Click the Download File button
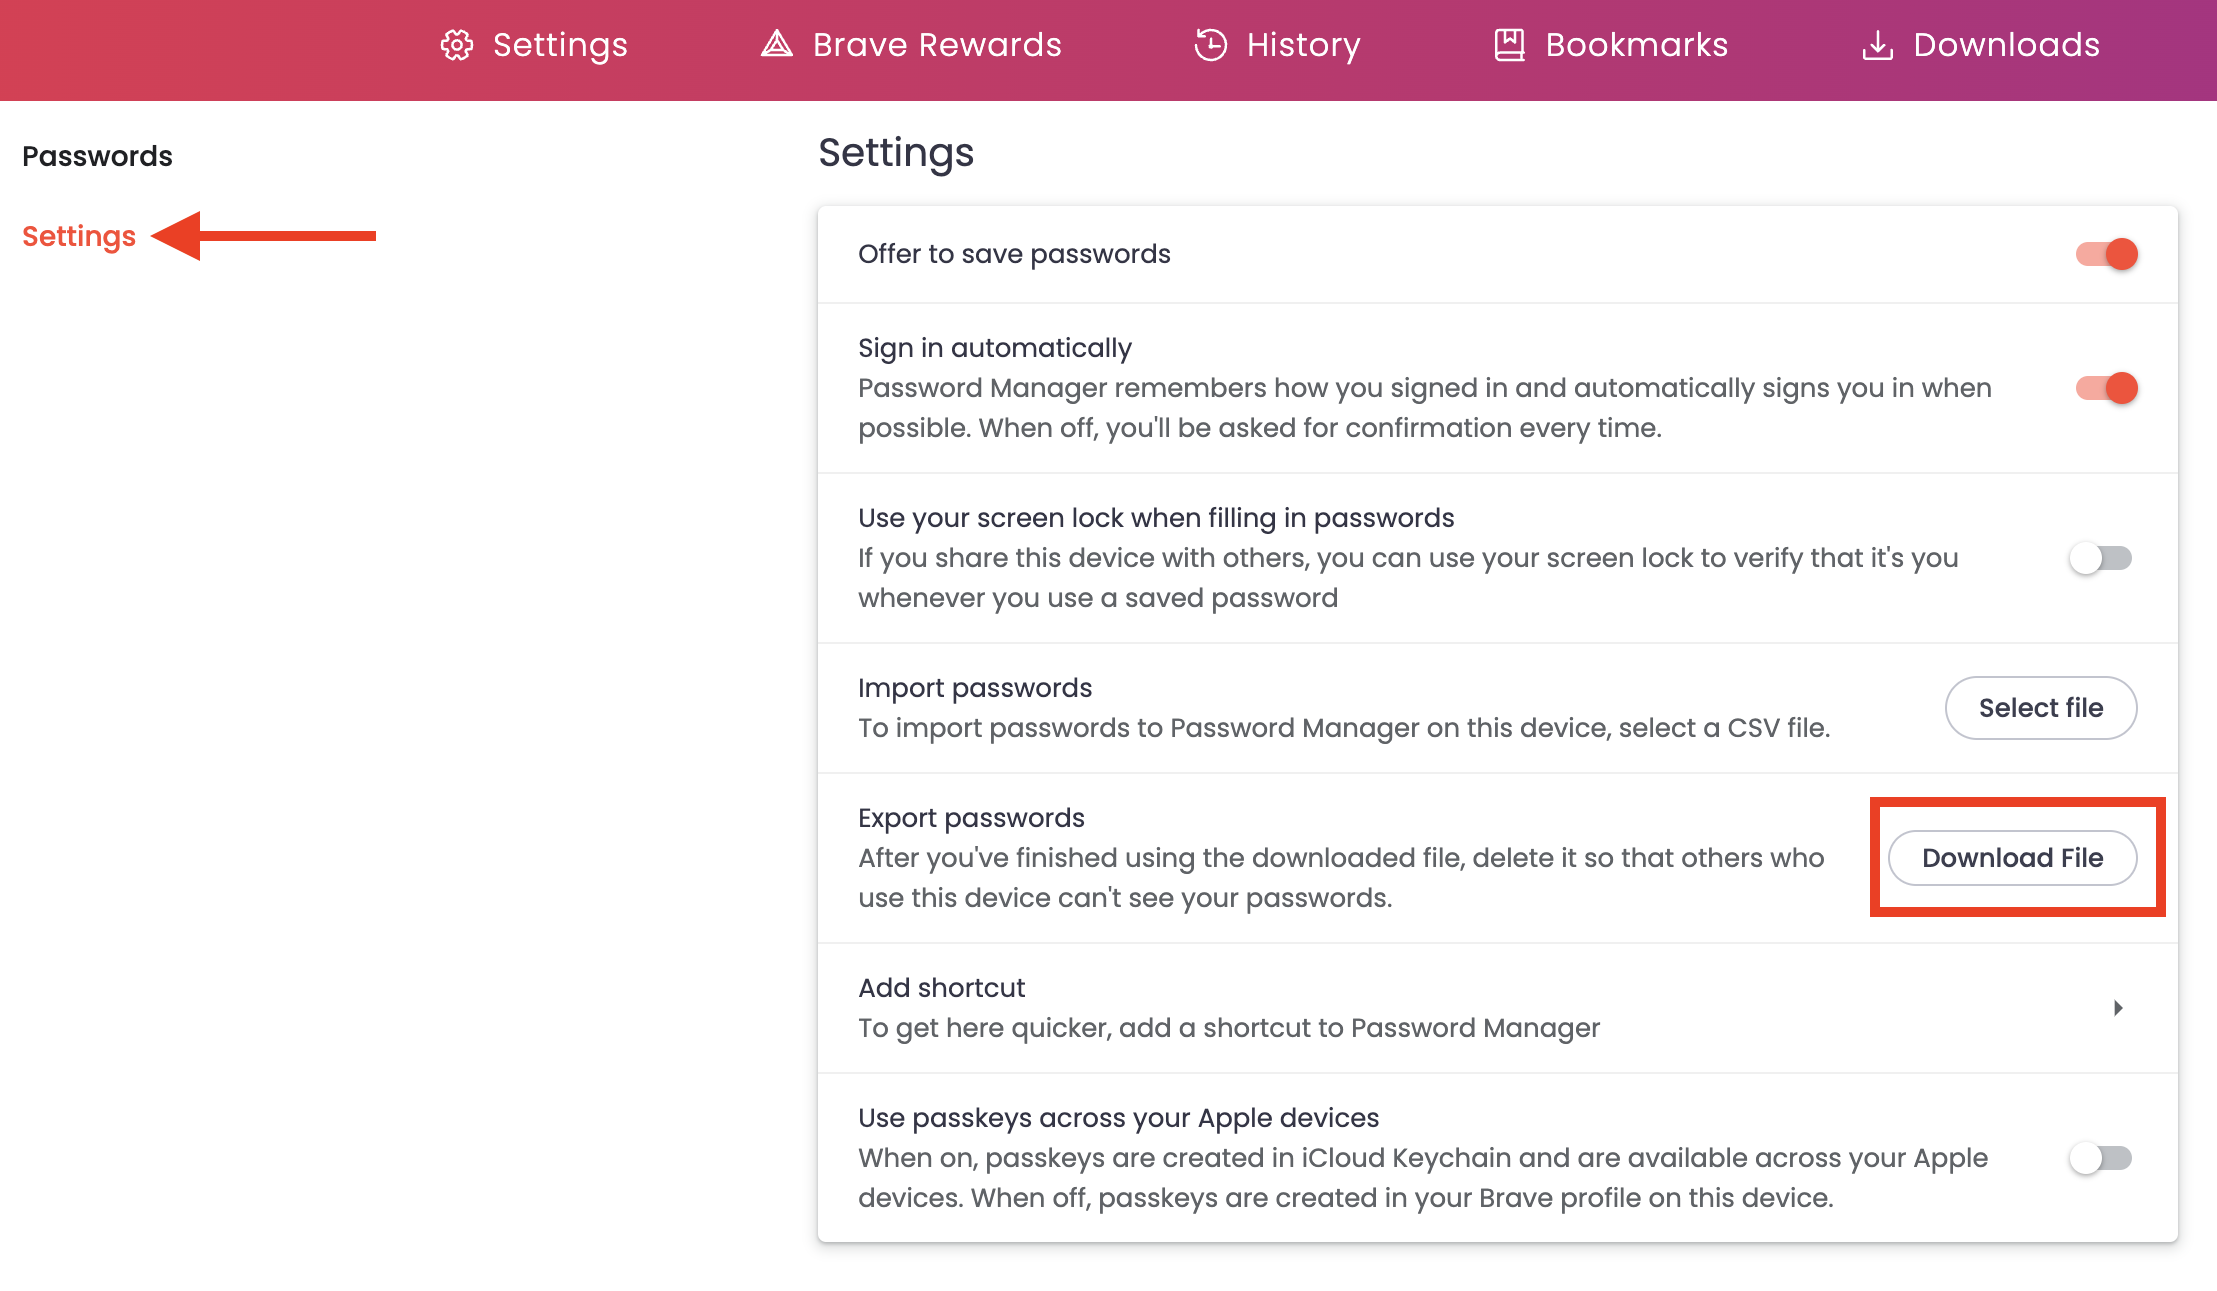 pos(2012,858)
